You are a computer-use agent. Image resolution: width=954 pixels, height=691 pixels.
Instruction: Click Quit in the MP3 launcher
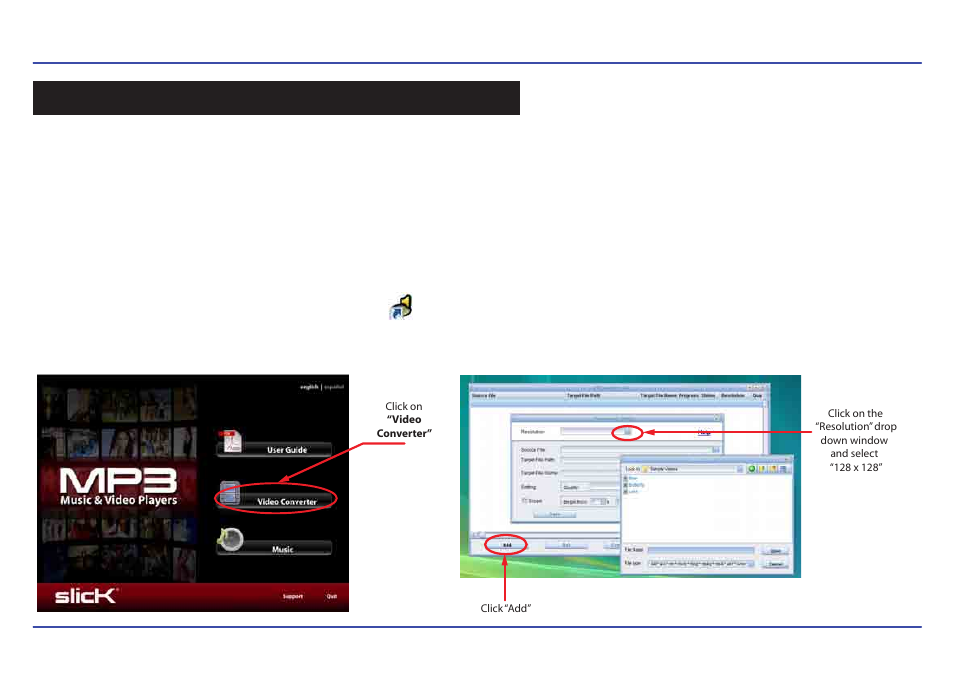point(332,596)
